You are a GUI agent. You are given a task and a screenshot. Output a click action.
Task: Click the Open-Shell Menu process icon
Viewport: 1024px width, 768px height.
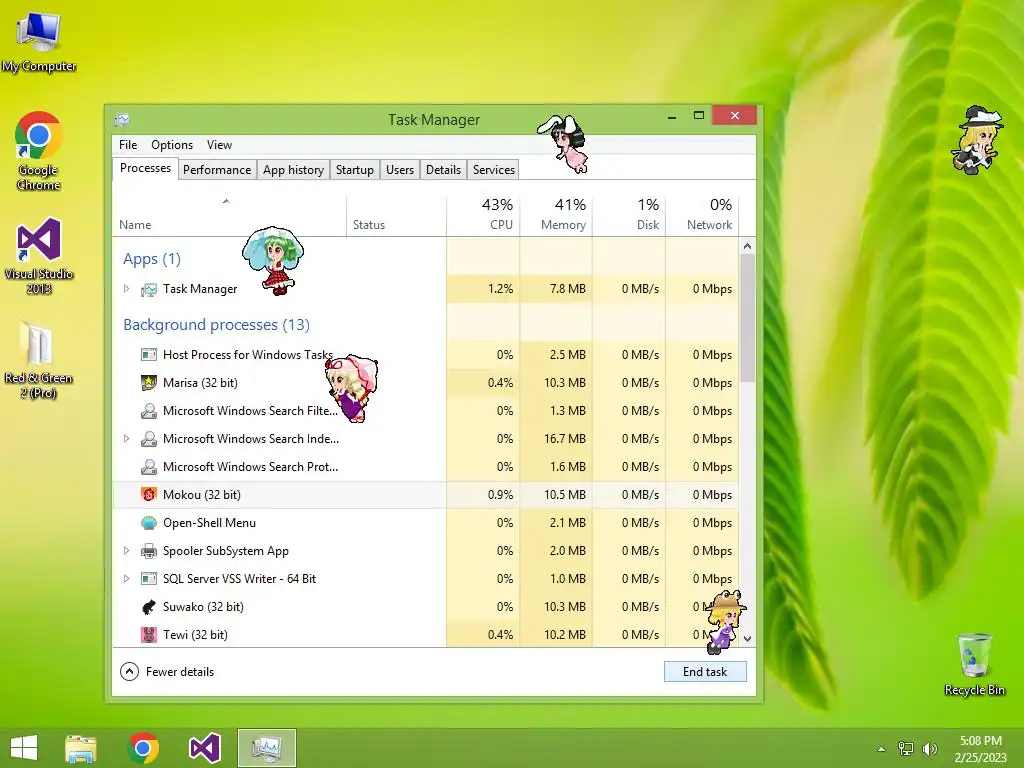[x=149, y=522]
